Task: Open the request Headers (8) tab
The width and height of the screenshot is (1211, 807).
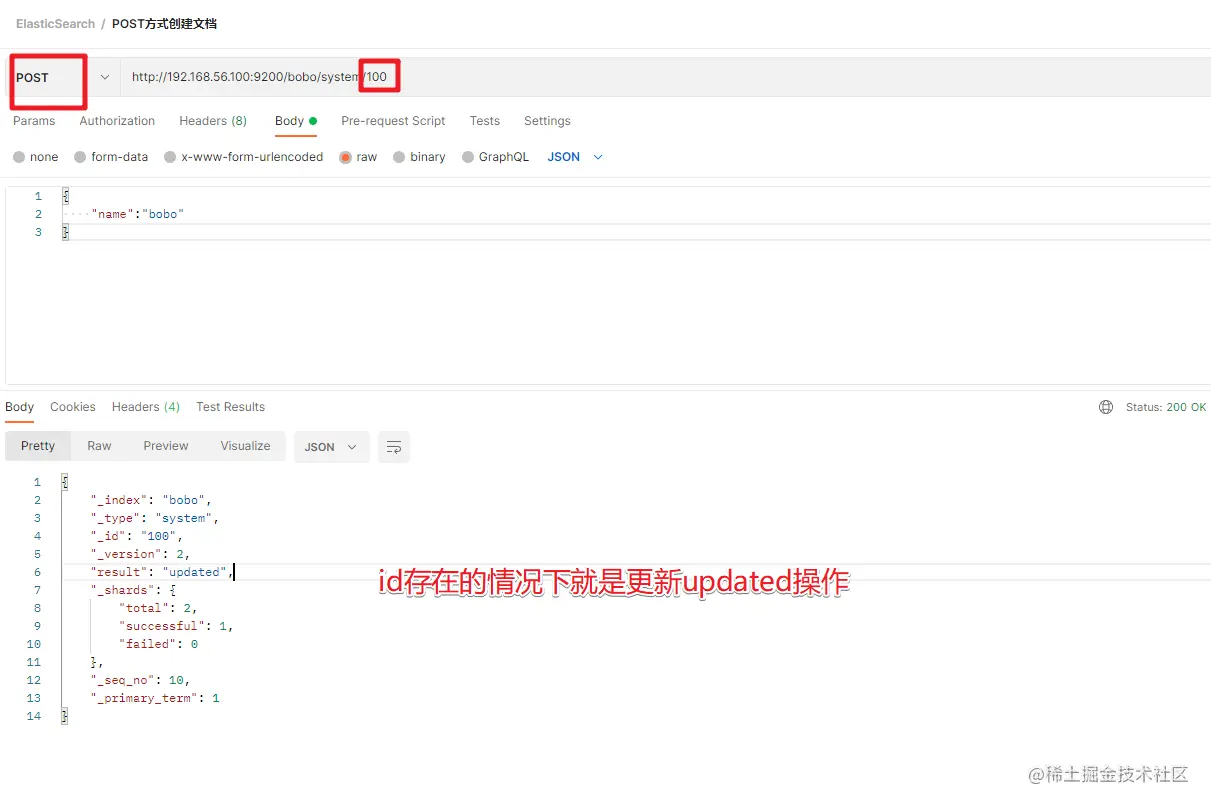Action: (x=213, y=121)
